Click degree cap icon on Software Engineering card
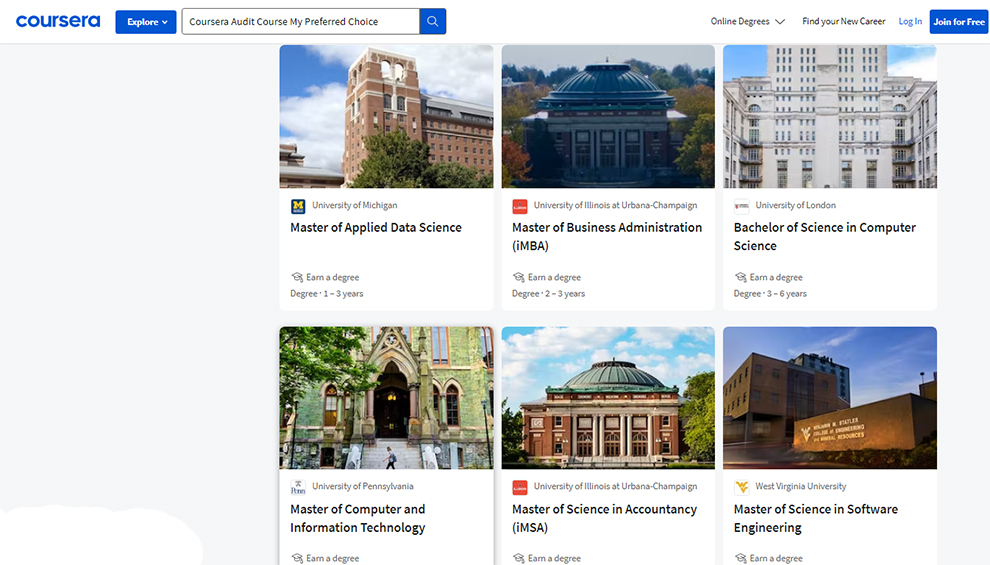The height and width of the screenshot is (565, 990). point(740,558)
